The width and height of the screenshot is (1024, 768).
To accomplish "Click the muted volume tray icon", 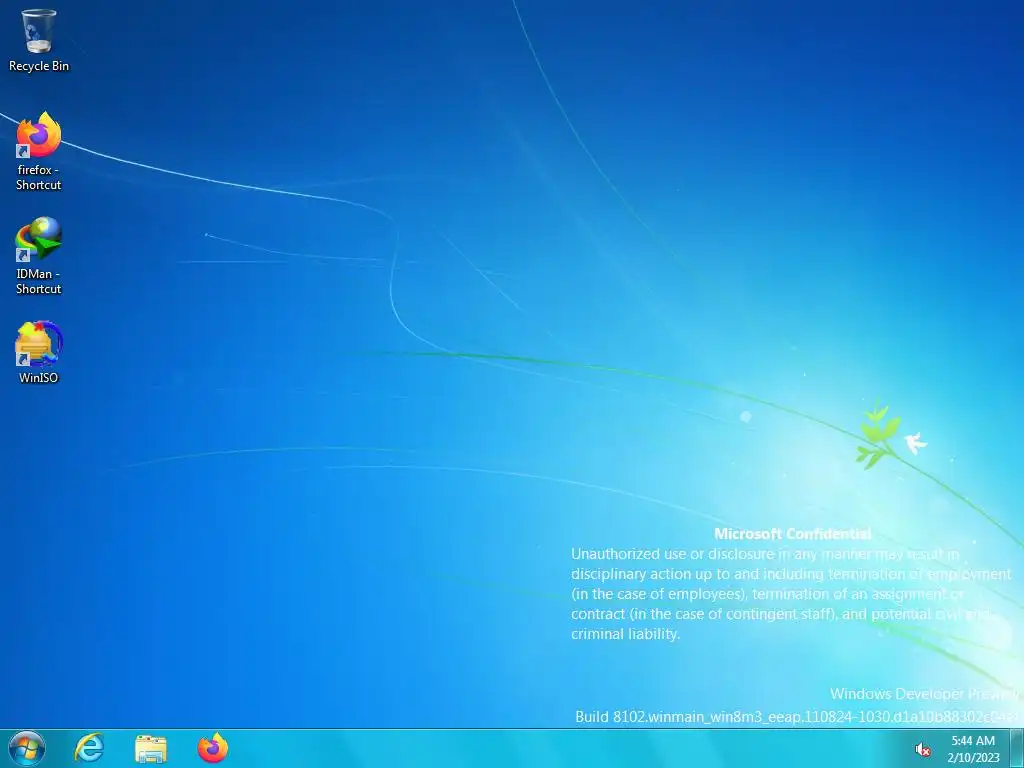I will coord(922,750).
